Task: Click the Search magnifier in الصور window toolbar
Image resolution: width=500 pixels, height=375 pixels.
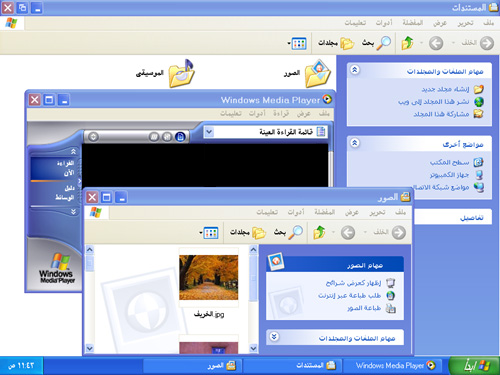Action: coord(295,232)
